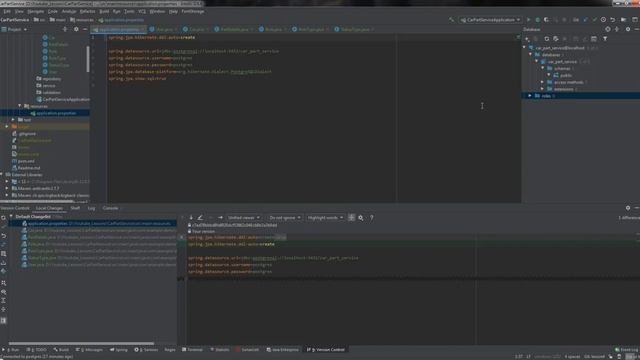Collapse the schemas node in Database tree

click(x=542, y=69)
